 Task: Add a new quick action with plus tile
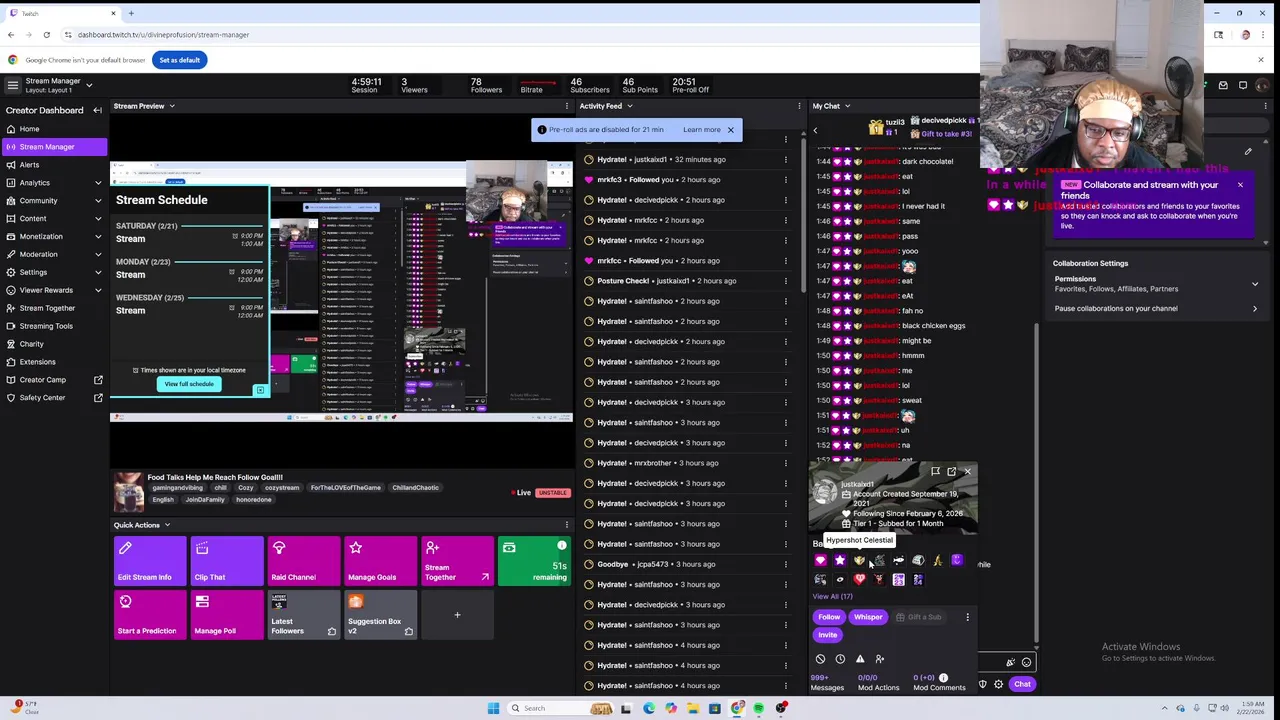[x=458, y=615]
